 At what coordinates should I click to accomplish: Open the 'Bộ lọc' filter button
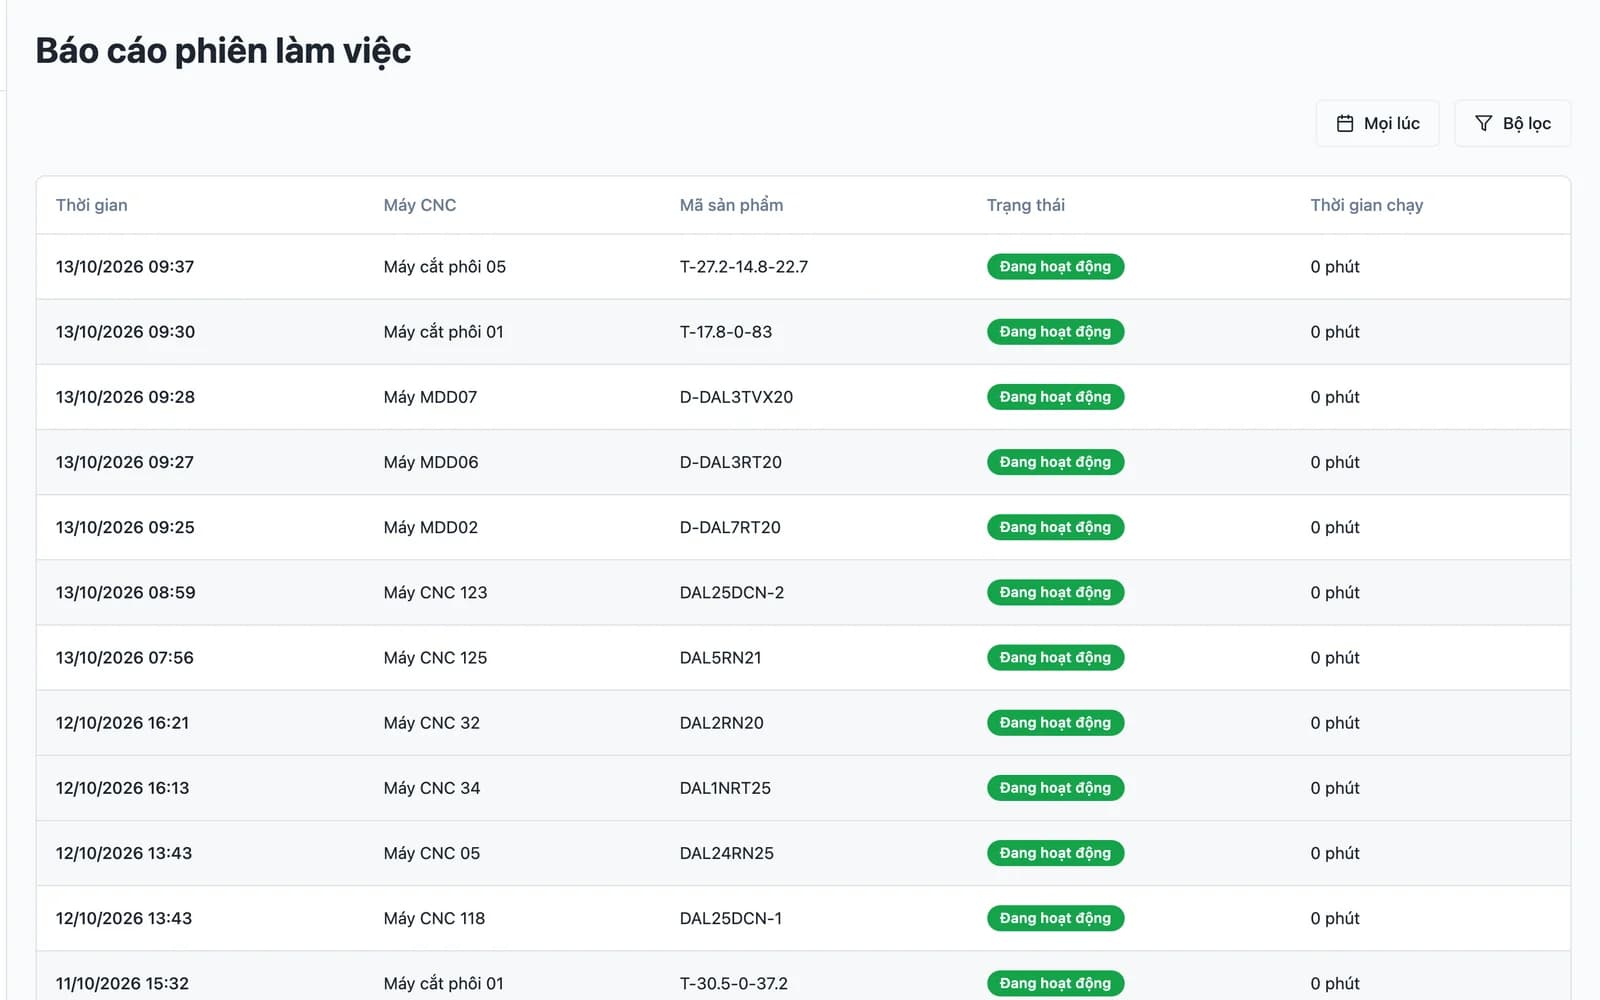pos(1512,123)
